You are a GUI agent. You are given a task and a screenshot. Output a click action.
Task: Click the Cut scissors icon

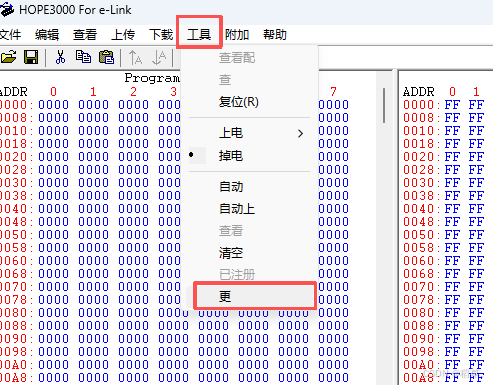60,57
